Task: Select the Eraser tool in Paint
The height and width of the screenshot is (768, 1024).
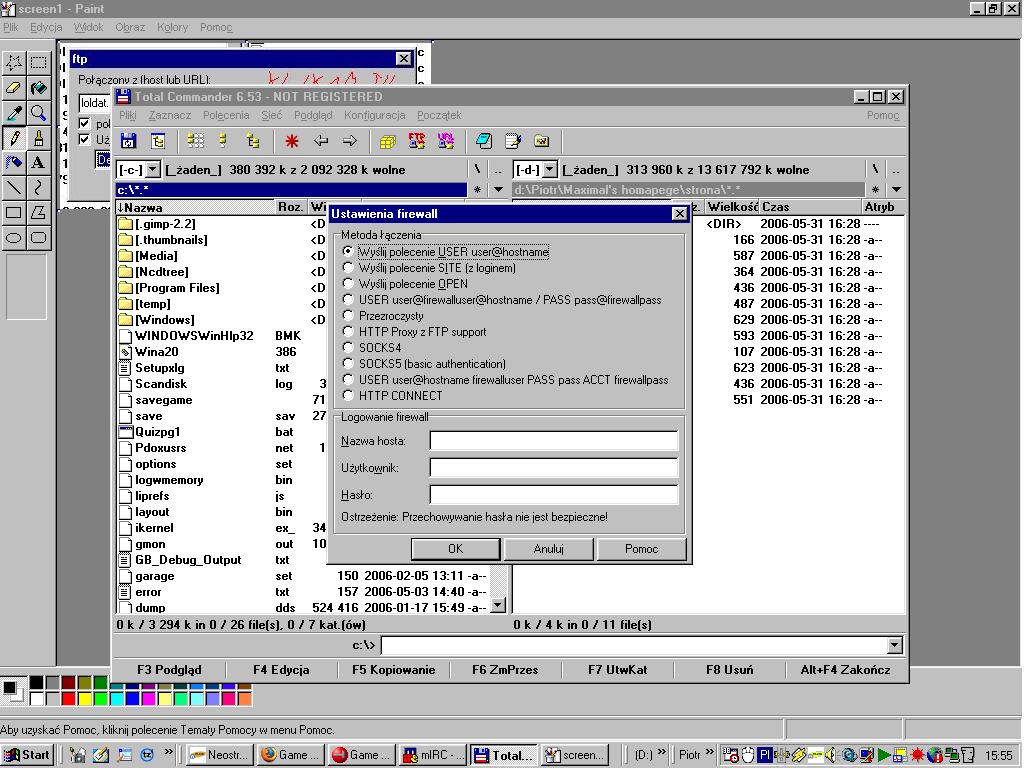Action: 14,88
